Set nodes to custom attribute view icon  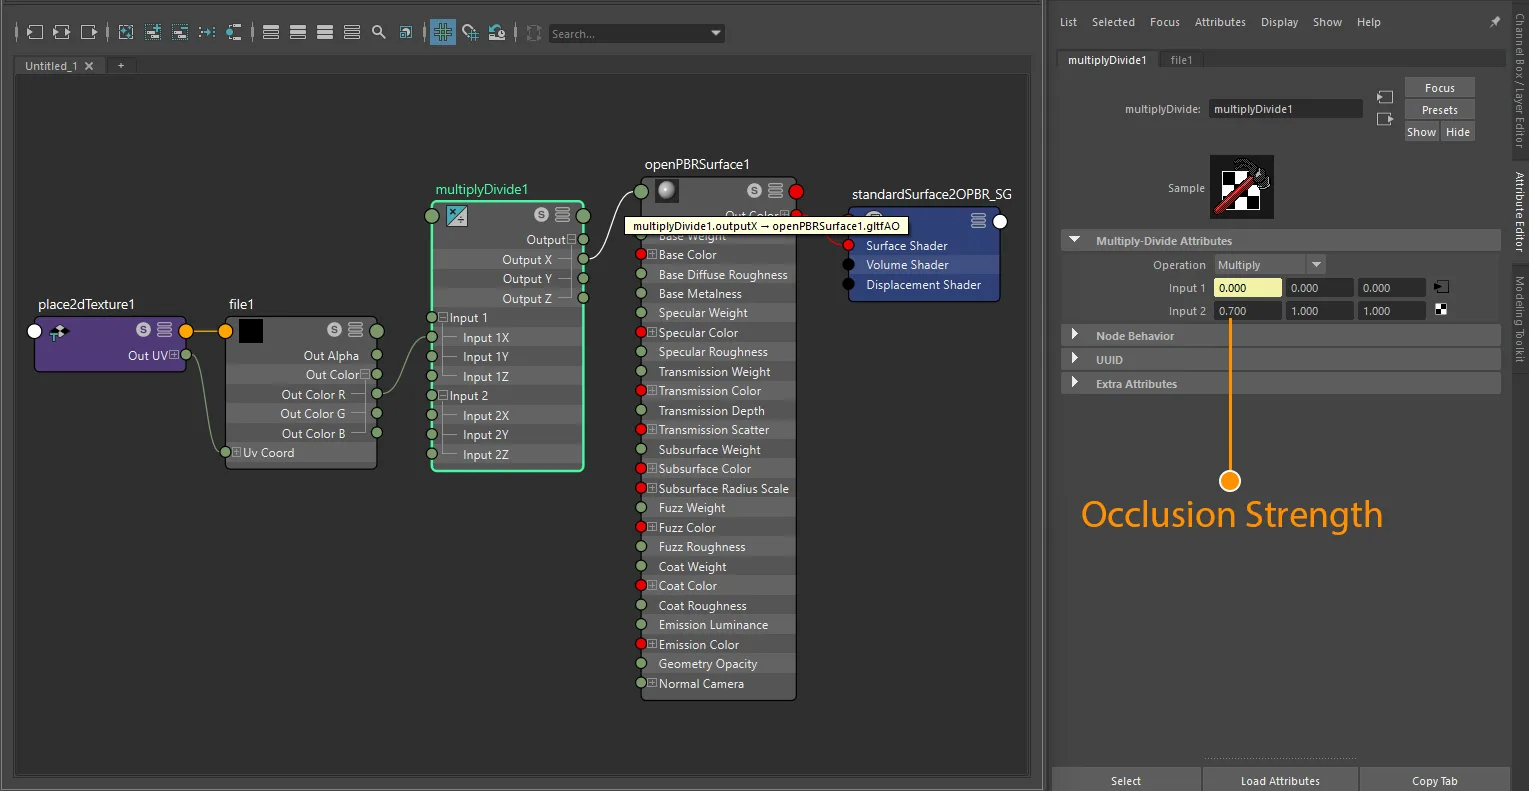352,32
